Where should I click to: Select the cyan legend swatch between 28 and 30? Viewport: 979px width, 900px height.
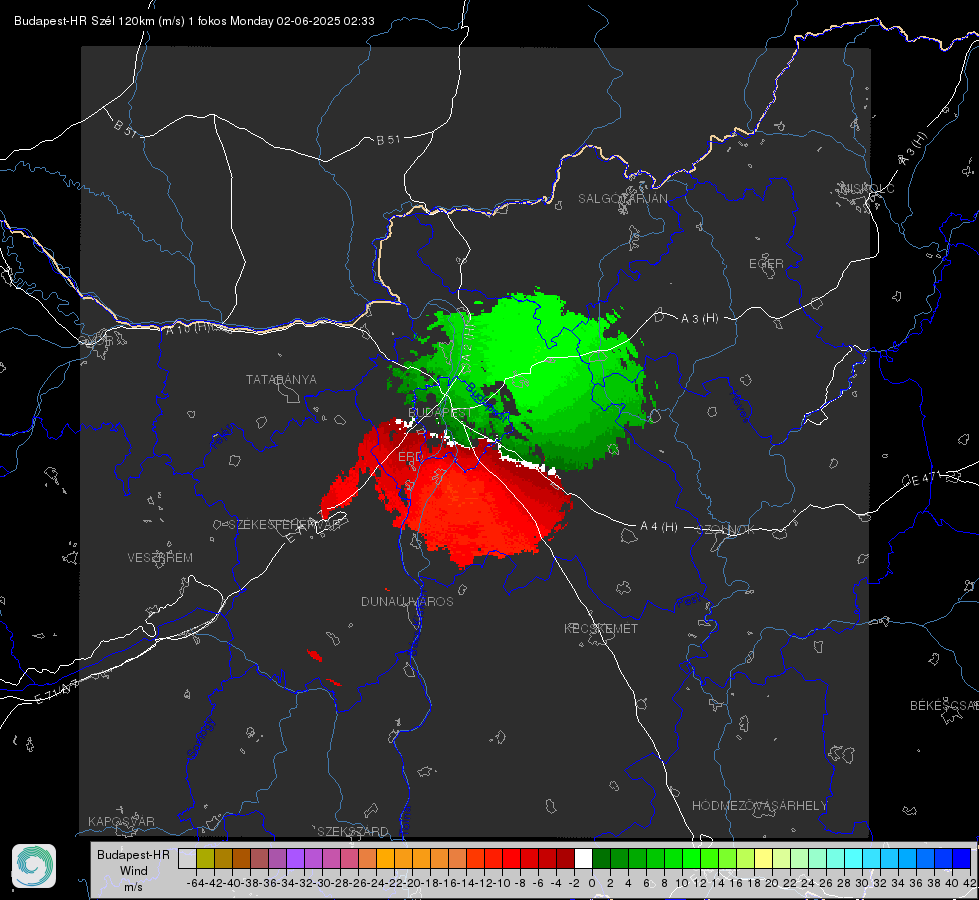coord(854,858)
